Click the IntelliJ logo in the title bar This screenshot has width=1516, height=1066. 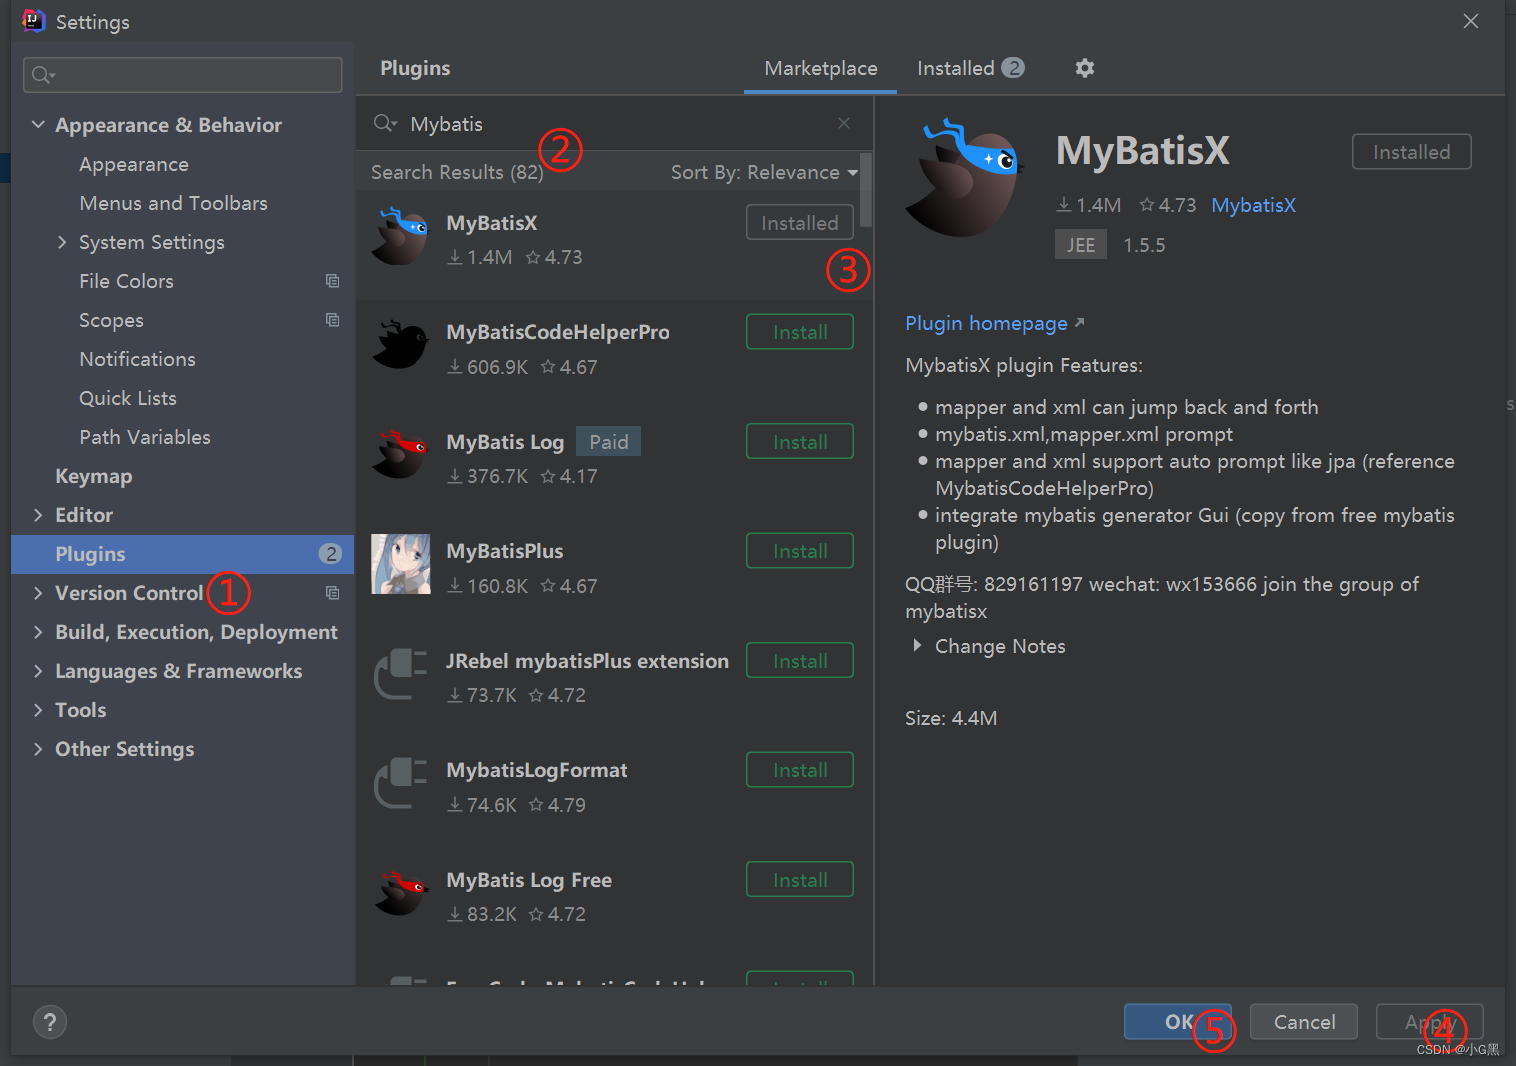33,21
